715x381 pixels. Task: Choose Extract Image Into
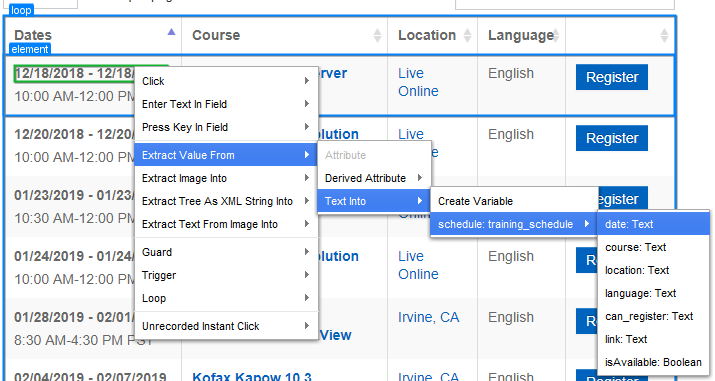[x=226, y=178]
